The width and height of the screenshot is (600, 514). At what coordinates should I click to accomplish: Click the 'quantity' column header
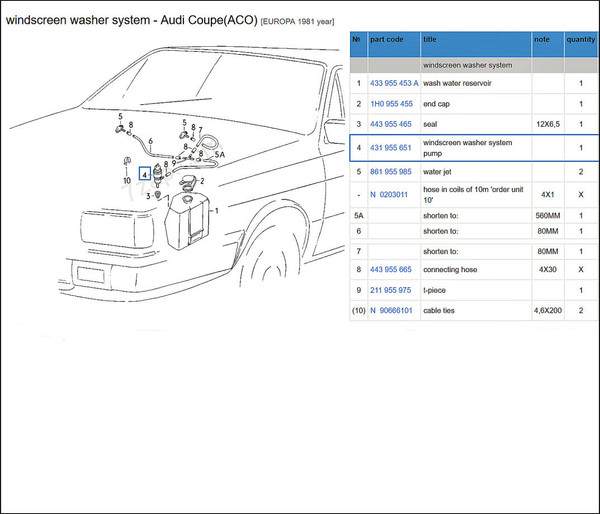click(580, 39)
